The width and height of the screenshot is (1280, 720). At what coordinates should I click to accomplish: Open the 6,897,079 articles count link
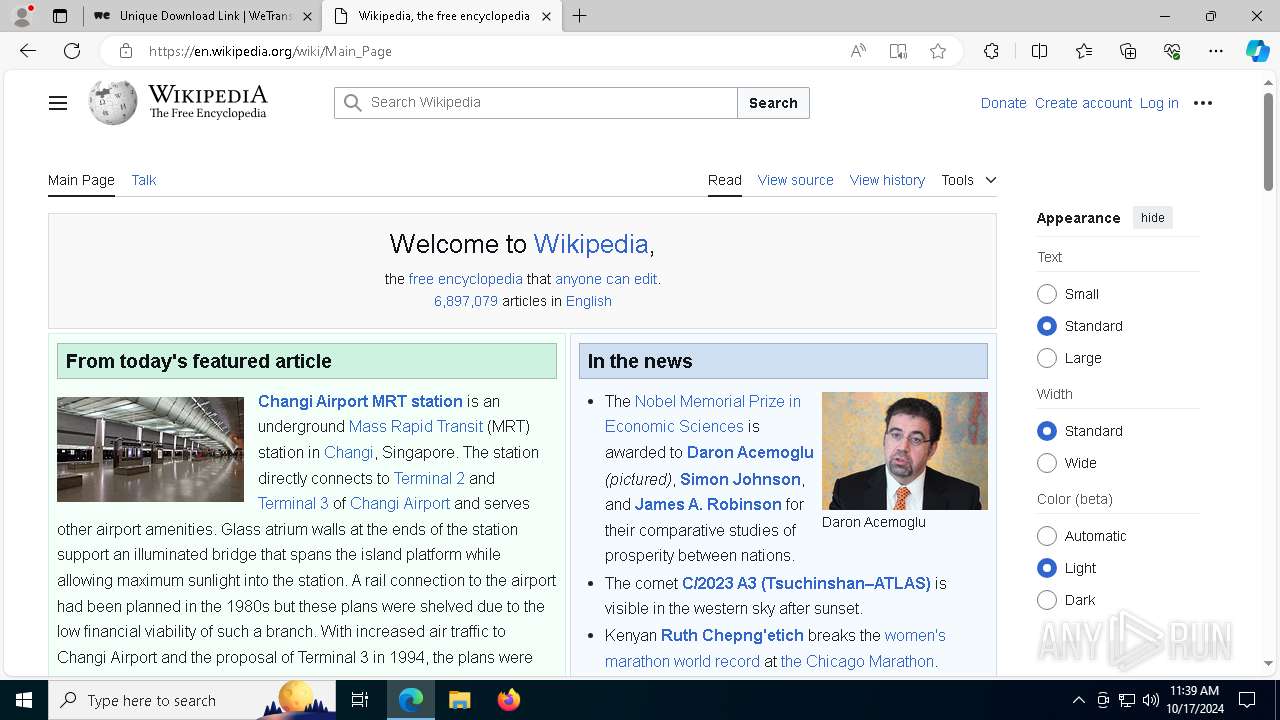[x=465, y=301]
